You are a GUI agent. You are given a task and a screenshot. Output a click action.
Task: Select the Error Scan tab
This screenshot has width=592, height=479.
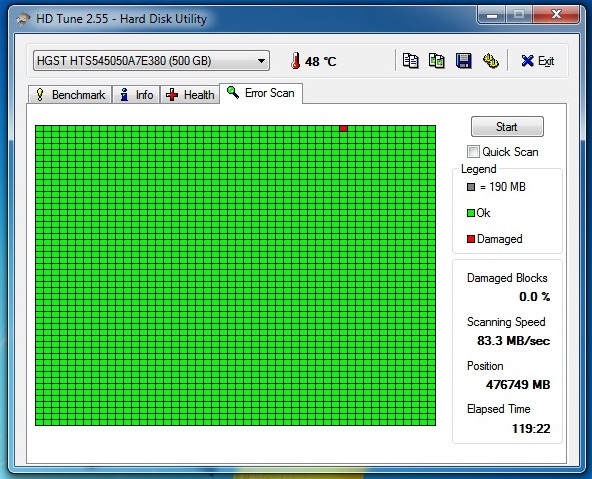tap(261, 93)
